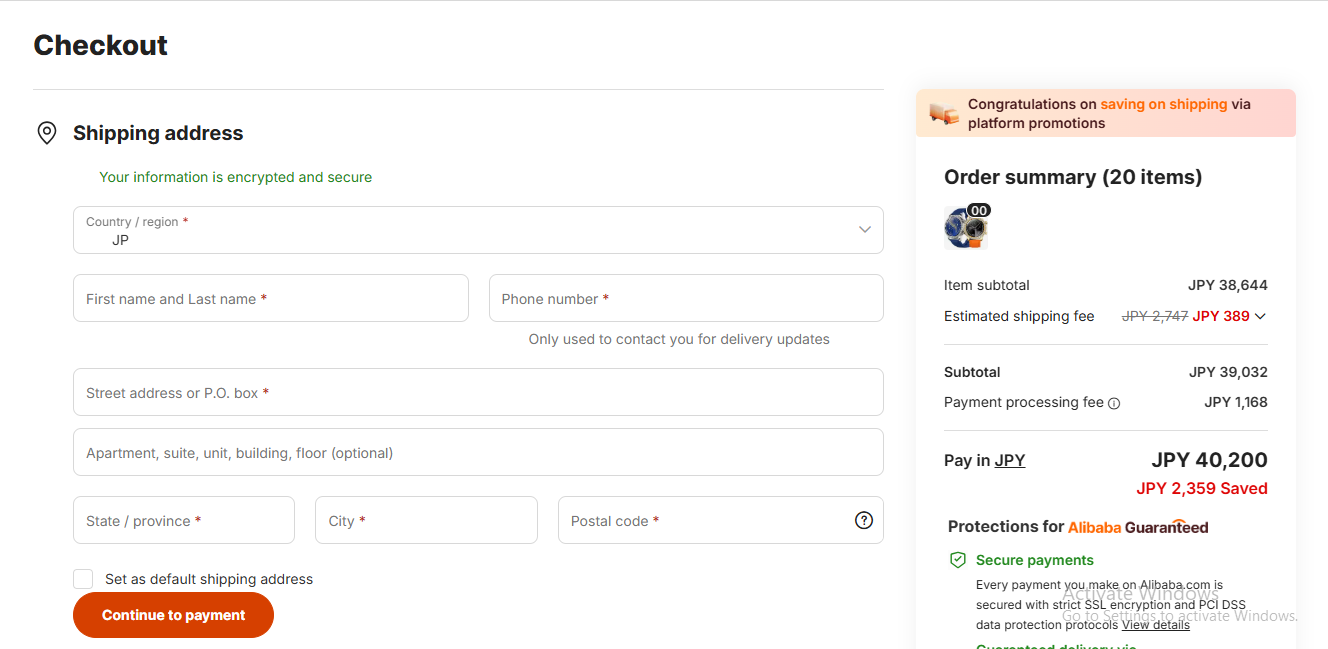Click the Alibaba Guaranteed logo

pos(1136,526)
